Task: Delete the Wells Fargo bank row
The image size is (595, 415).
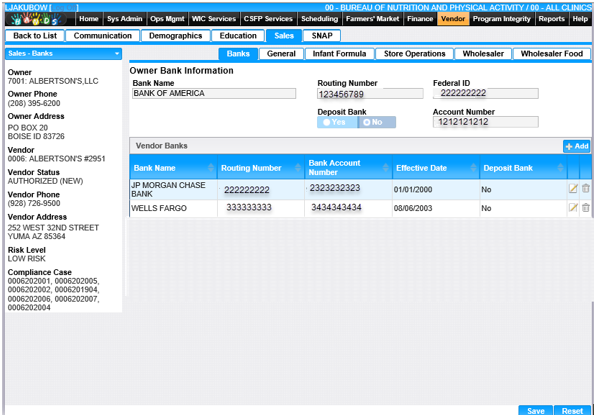Action: (586, 208)
